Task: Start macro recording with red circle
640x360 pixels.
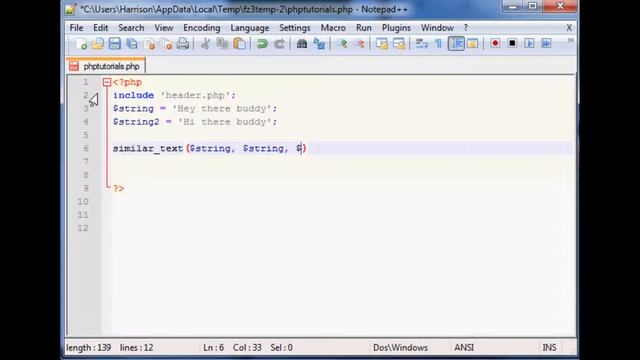Action: [x=495, y=43]
